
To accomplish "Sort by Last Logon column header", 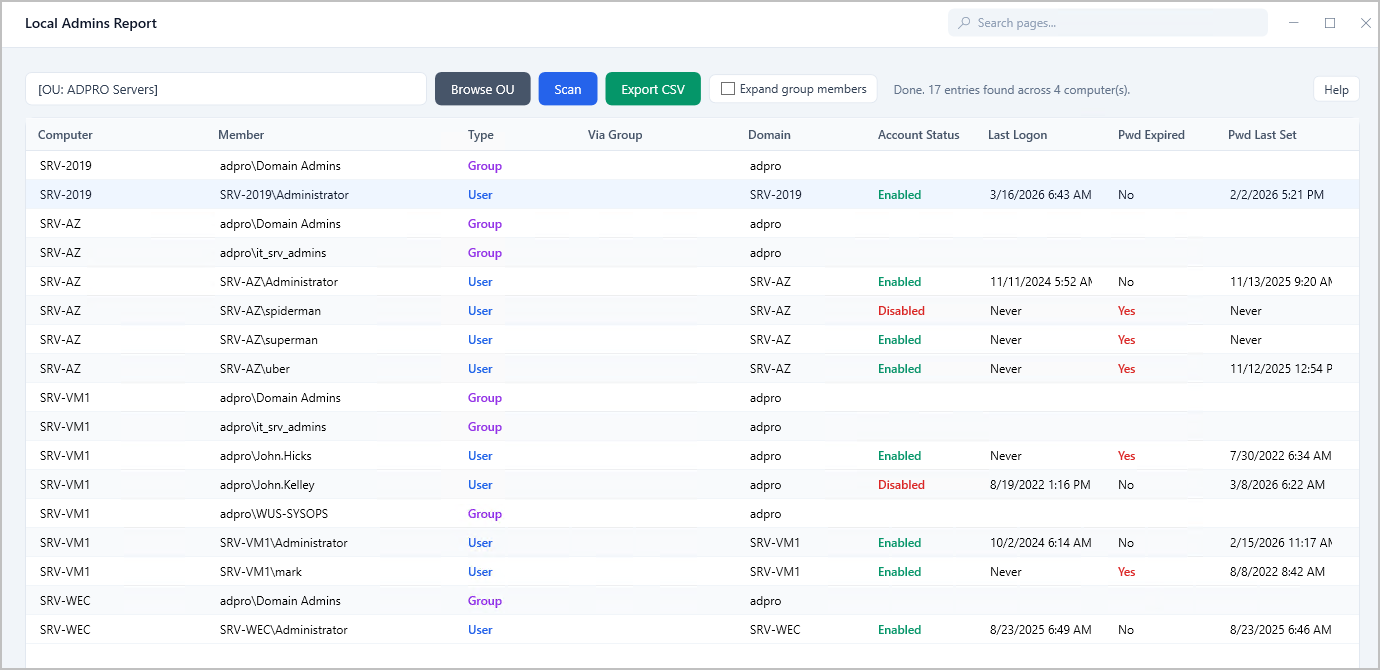I will coord(1017,135).
